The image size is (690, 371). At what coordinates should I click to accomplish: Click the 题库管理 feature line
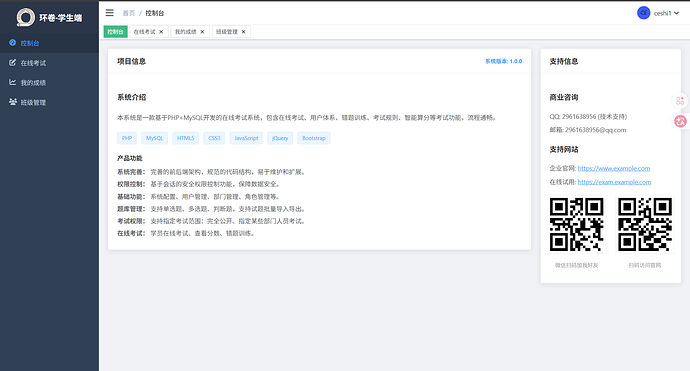(x=212, y=209)
